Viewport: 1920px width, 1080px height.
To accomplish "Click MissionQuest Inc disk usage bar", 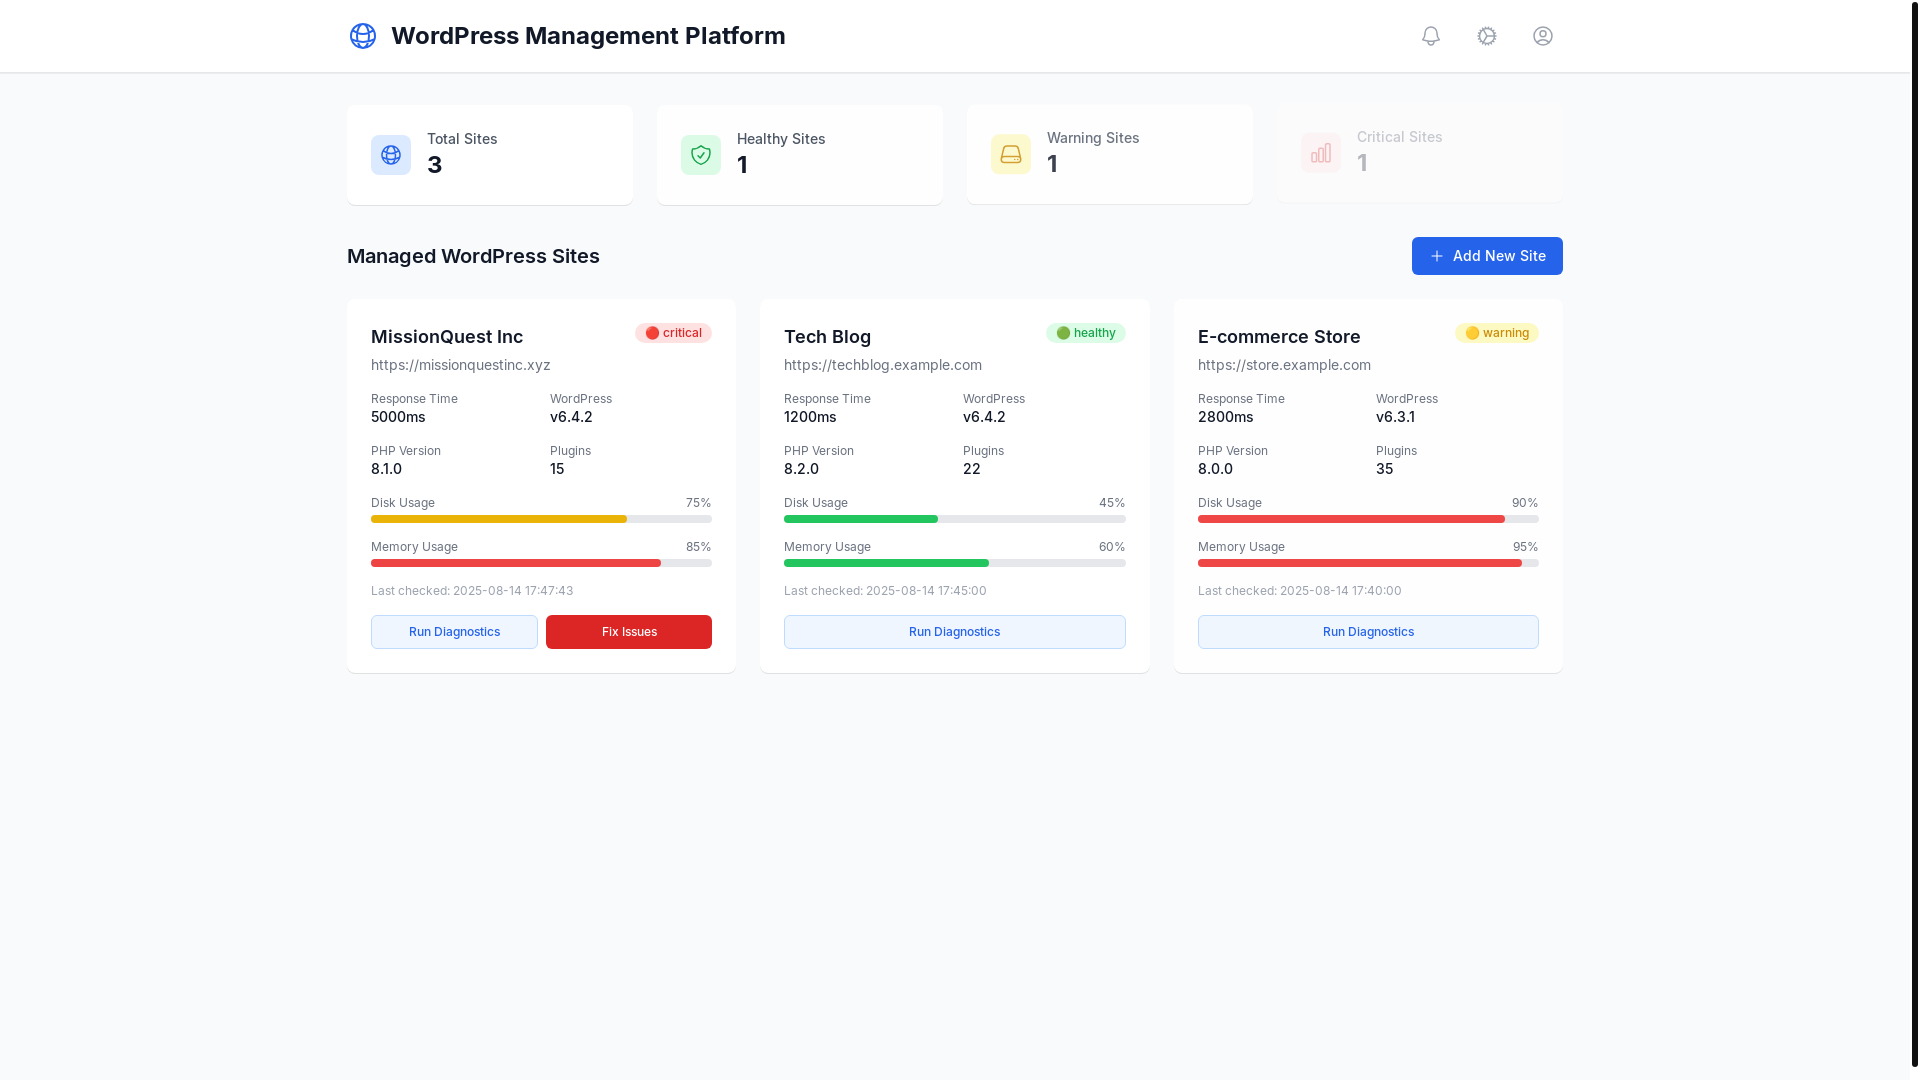I will click(x=541, y=519).
